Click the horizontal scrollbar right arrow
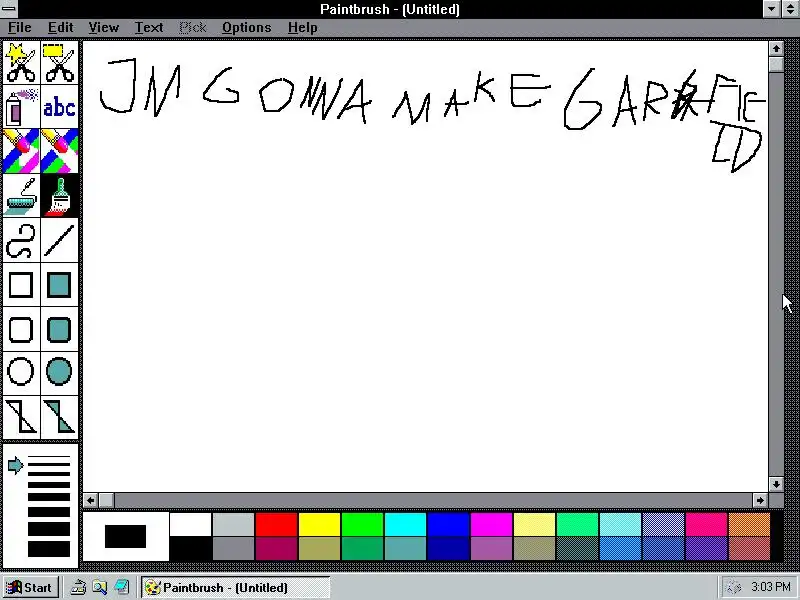Image resolution: width=800 pixels, height=600 pixels. coord(760,501)
